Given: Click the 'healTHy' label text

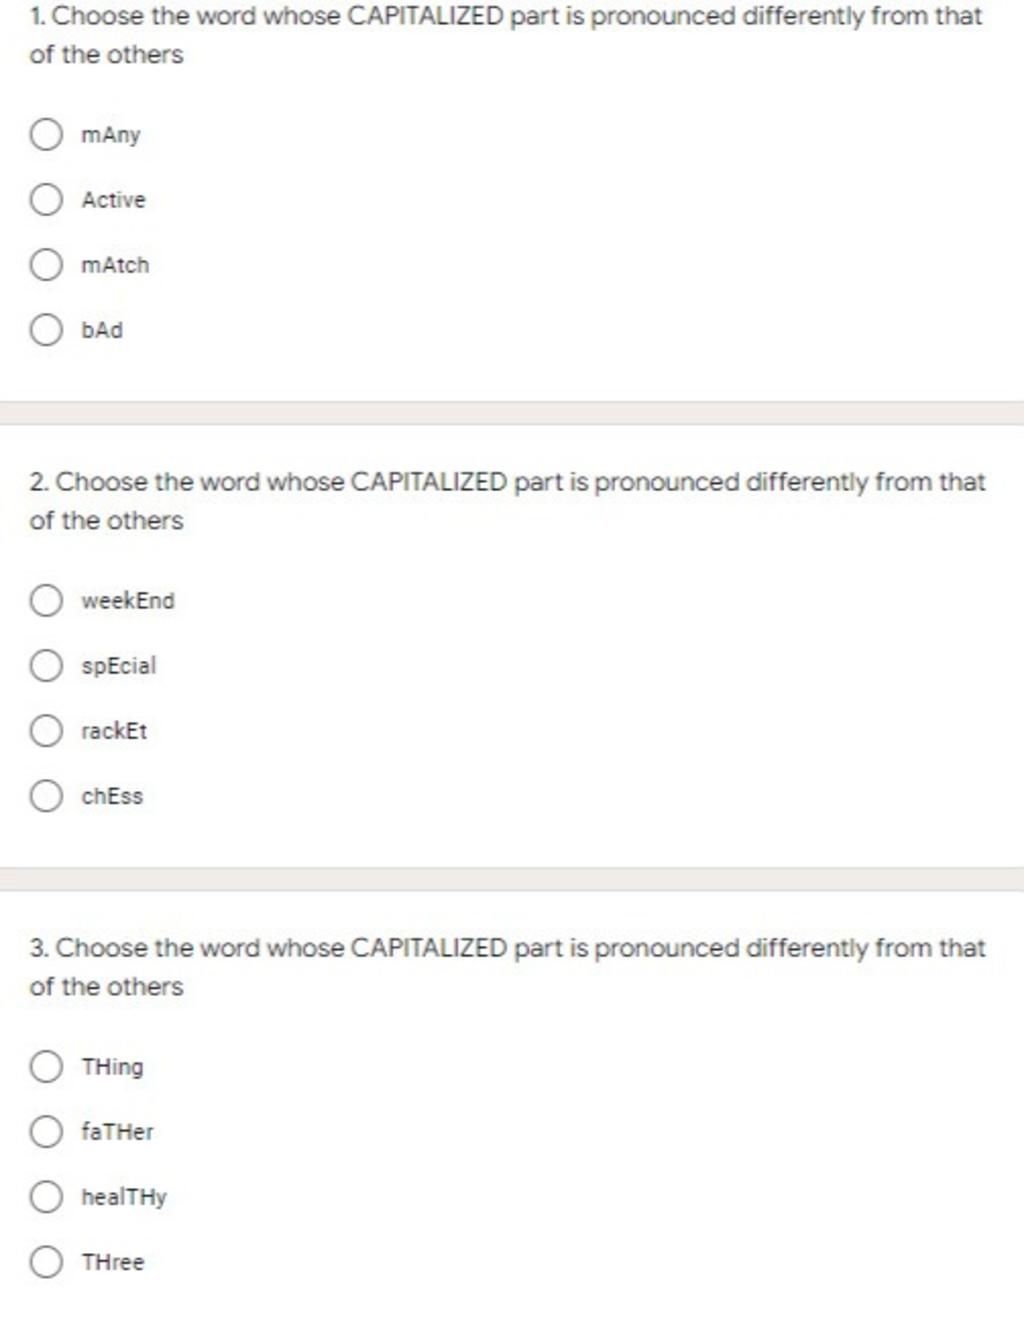Looking at the screenshot, I should 124,1197.
